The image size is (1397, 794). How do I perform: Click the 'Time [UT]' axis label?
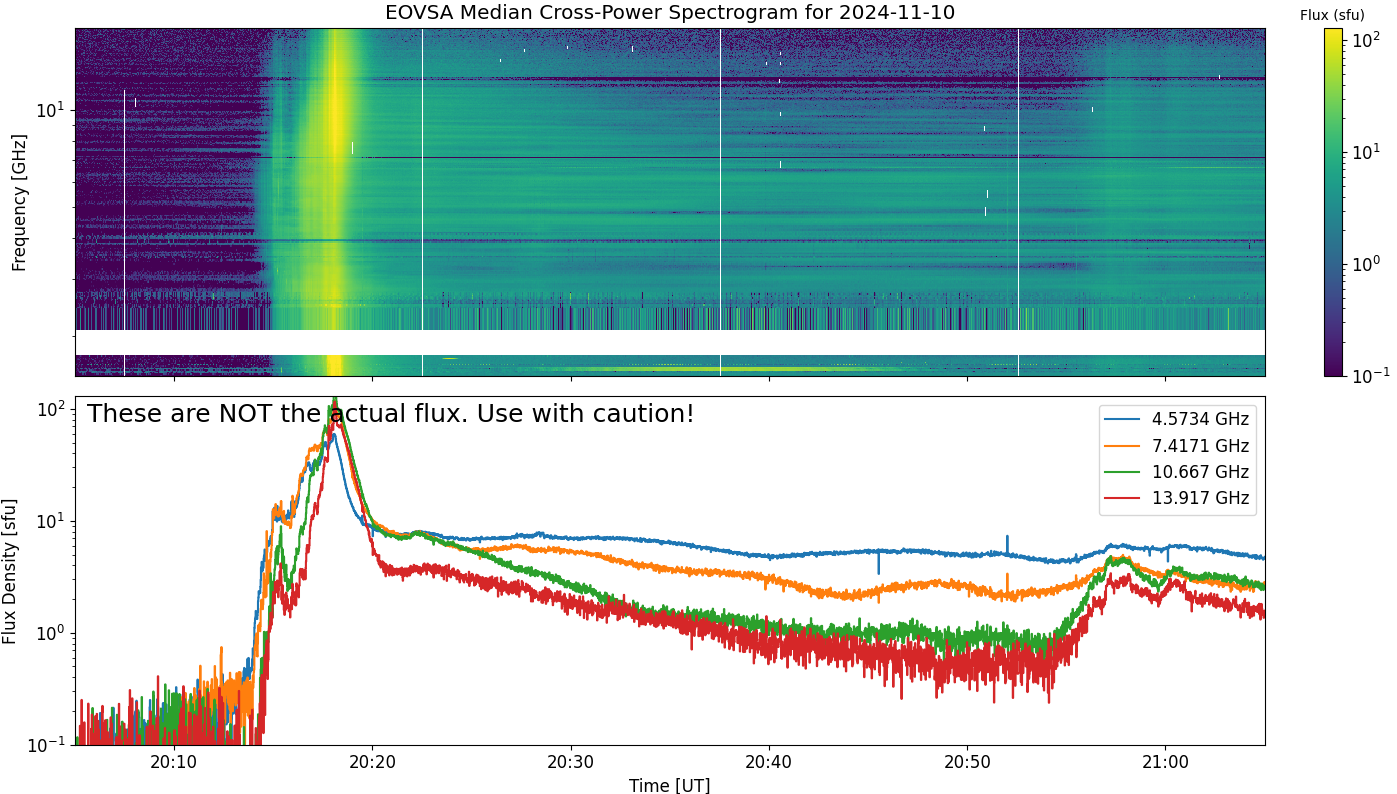pos(669,785)
